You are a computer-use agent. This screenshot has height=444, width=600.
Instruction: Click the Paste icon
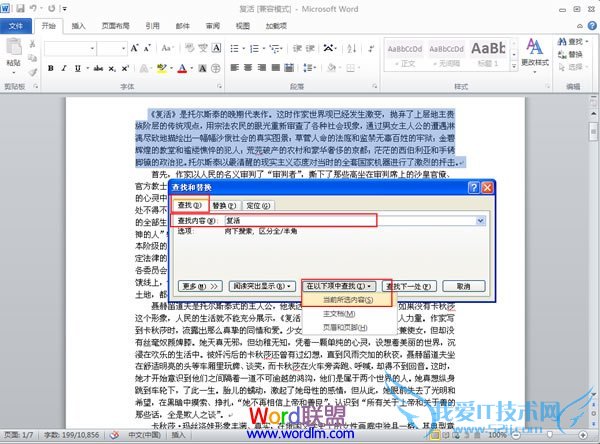[x=14, y=47]
